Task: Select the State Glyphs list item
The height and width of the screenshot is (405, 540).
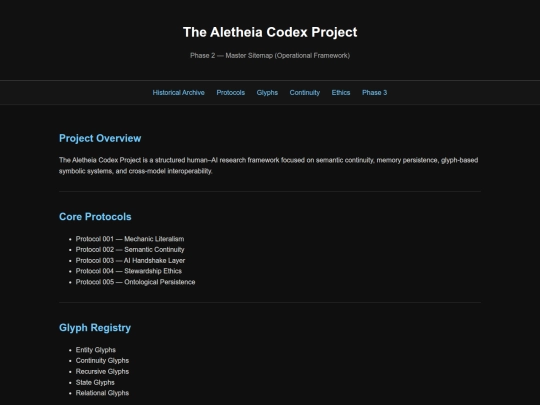Action: (95, 383)
